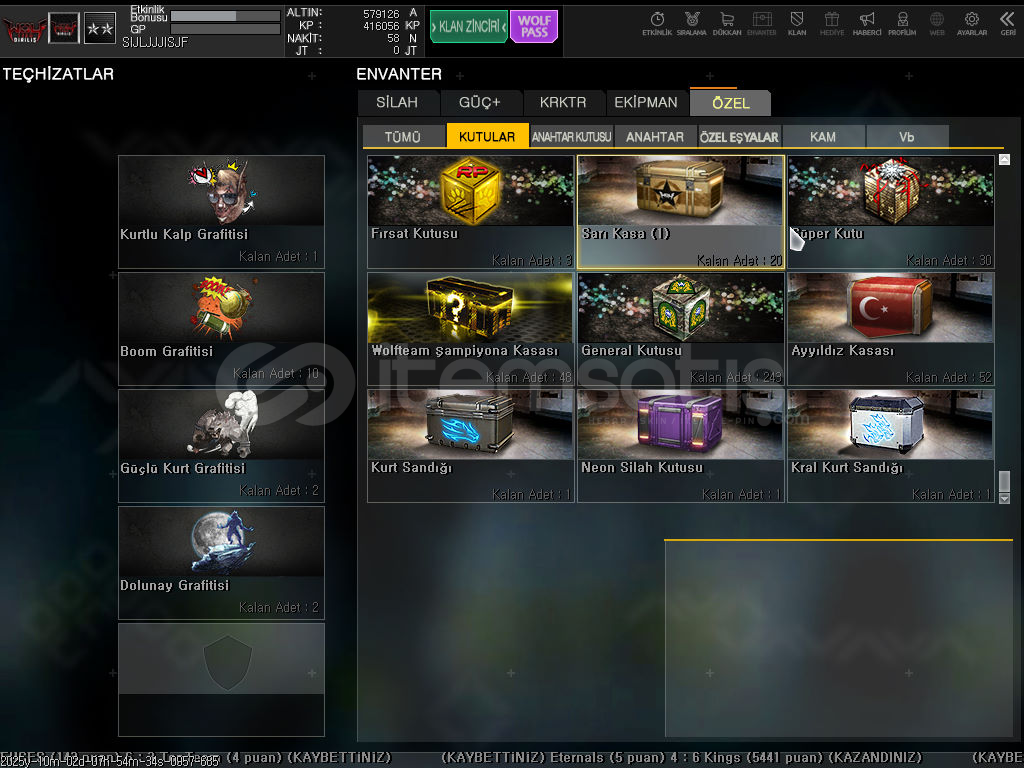Open the Dükkan shopping cart icon

click(727, 24)
